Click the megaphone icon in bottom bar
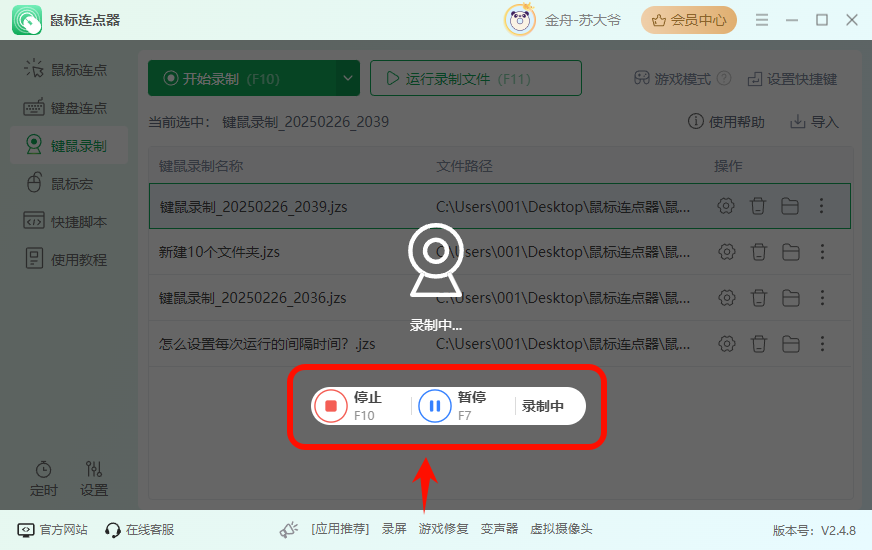This screenshot has width=872, height=550. (x=289, y=530)
